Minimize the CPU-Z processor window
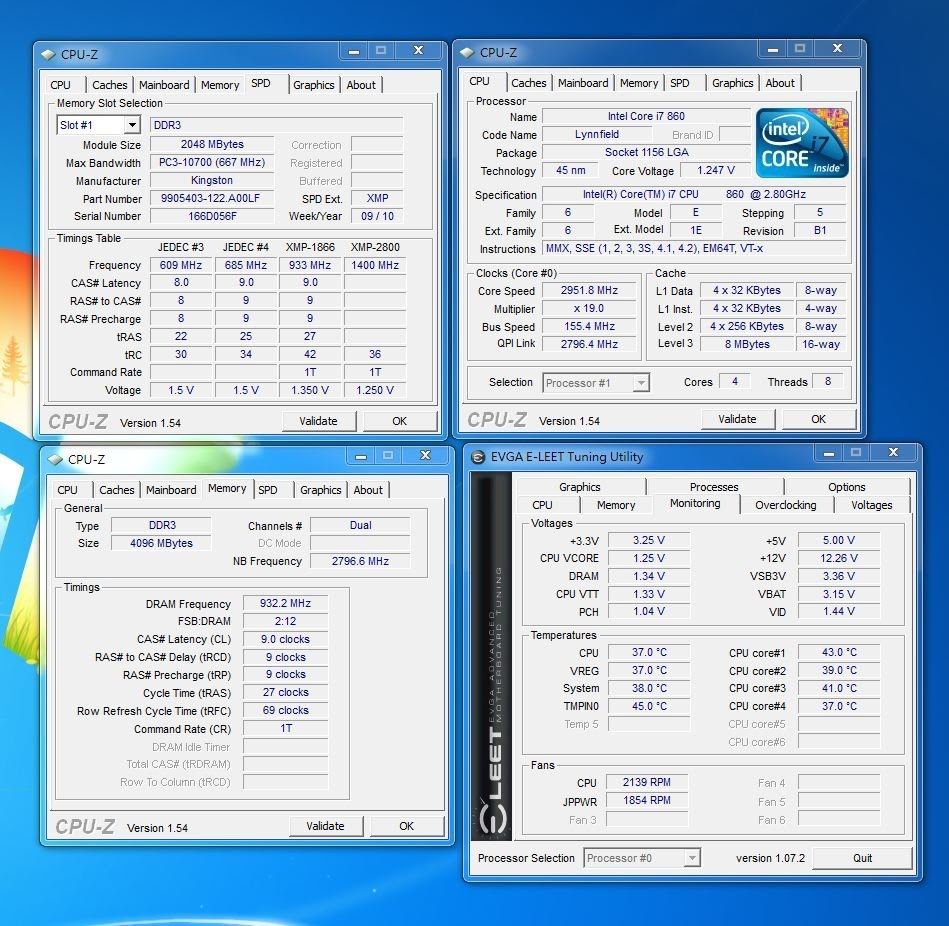This screenshot has height=926, width=949. click(x=773, y=49)
